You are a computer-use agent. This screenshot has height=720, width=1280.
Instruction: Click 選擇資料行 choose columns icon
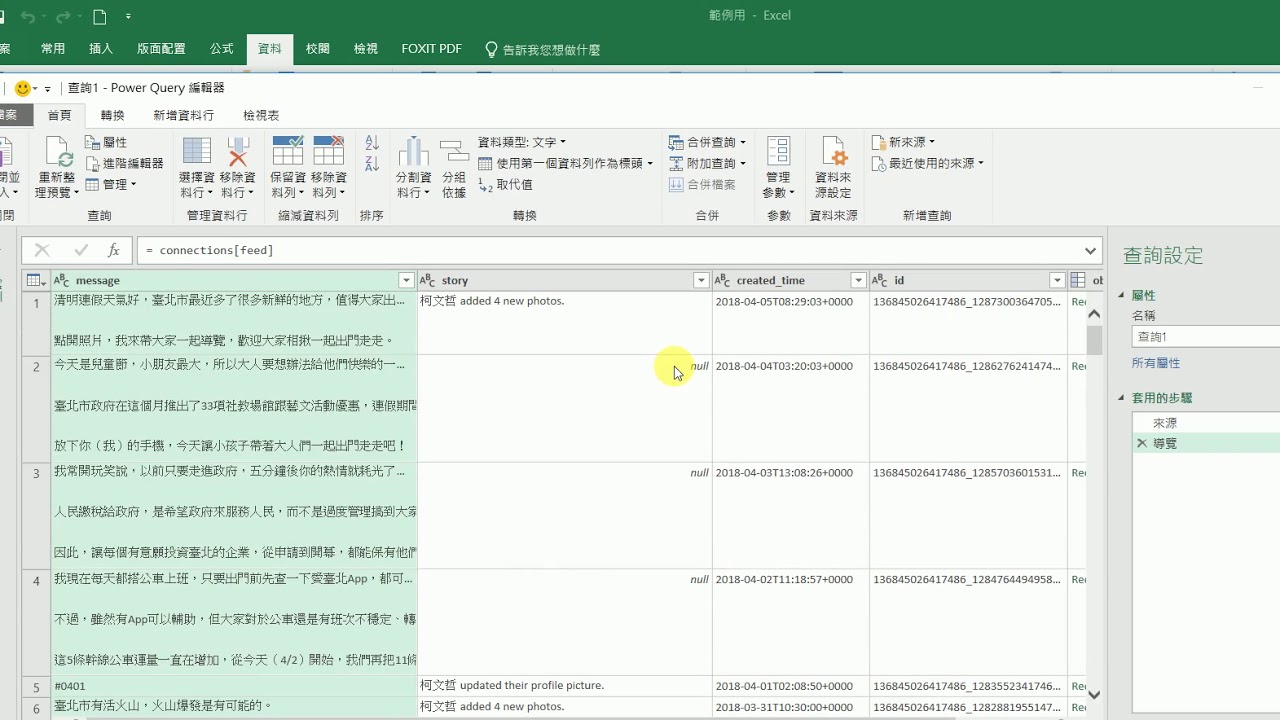(196, 152)
